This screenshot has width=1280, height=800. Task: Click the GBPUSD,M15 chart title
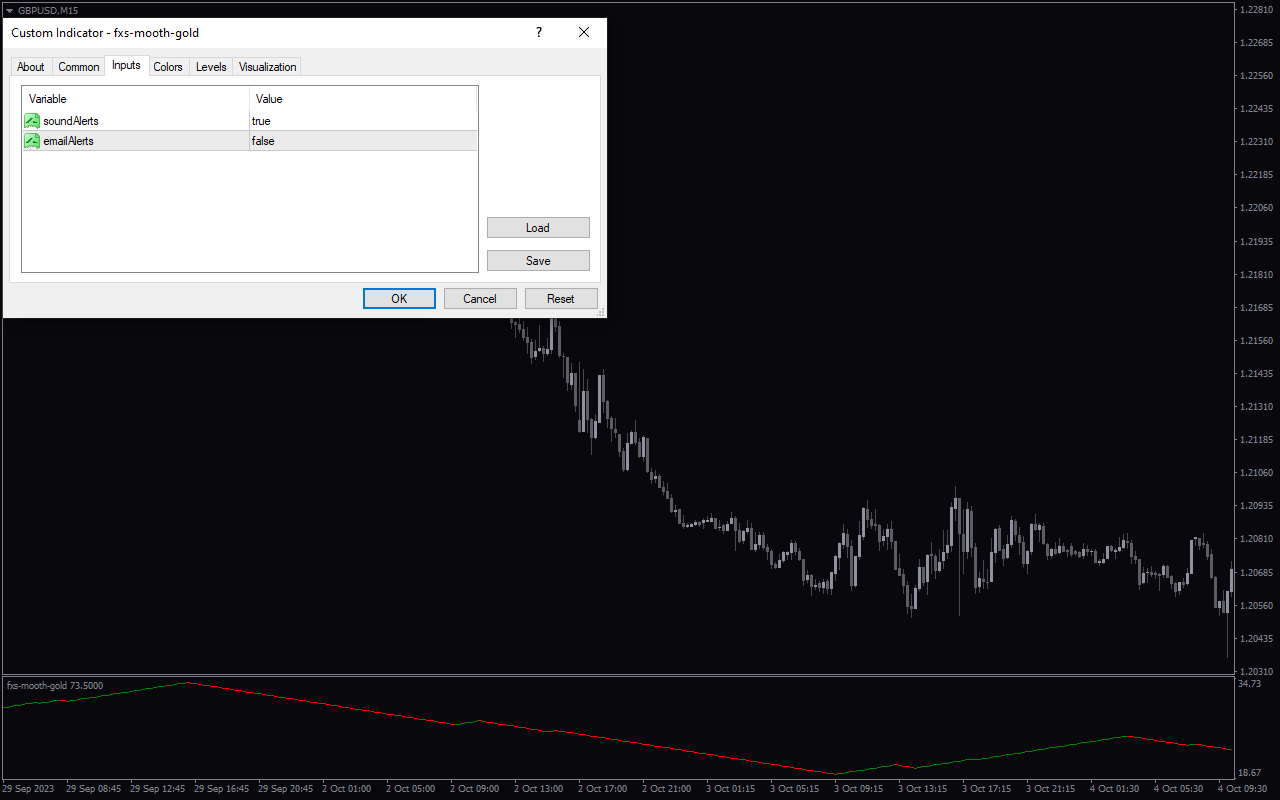48,10
